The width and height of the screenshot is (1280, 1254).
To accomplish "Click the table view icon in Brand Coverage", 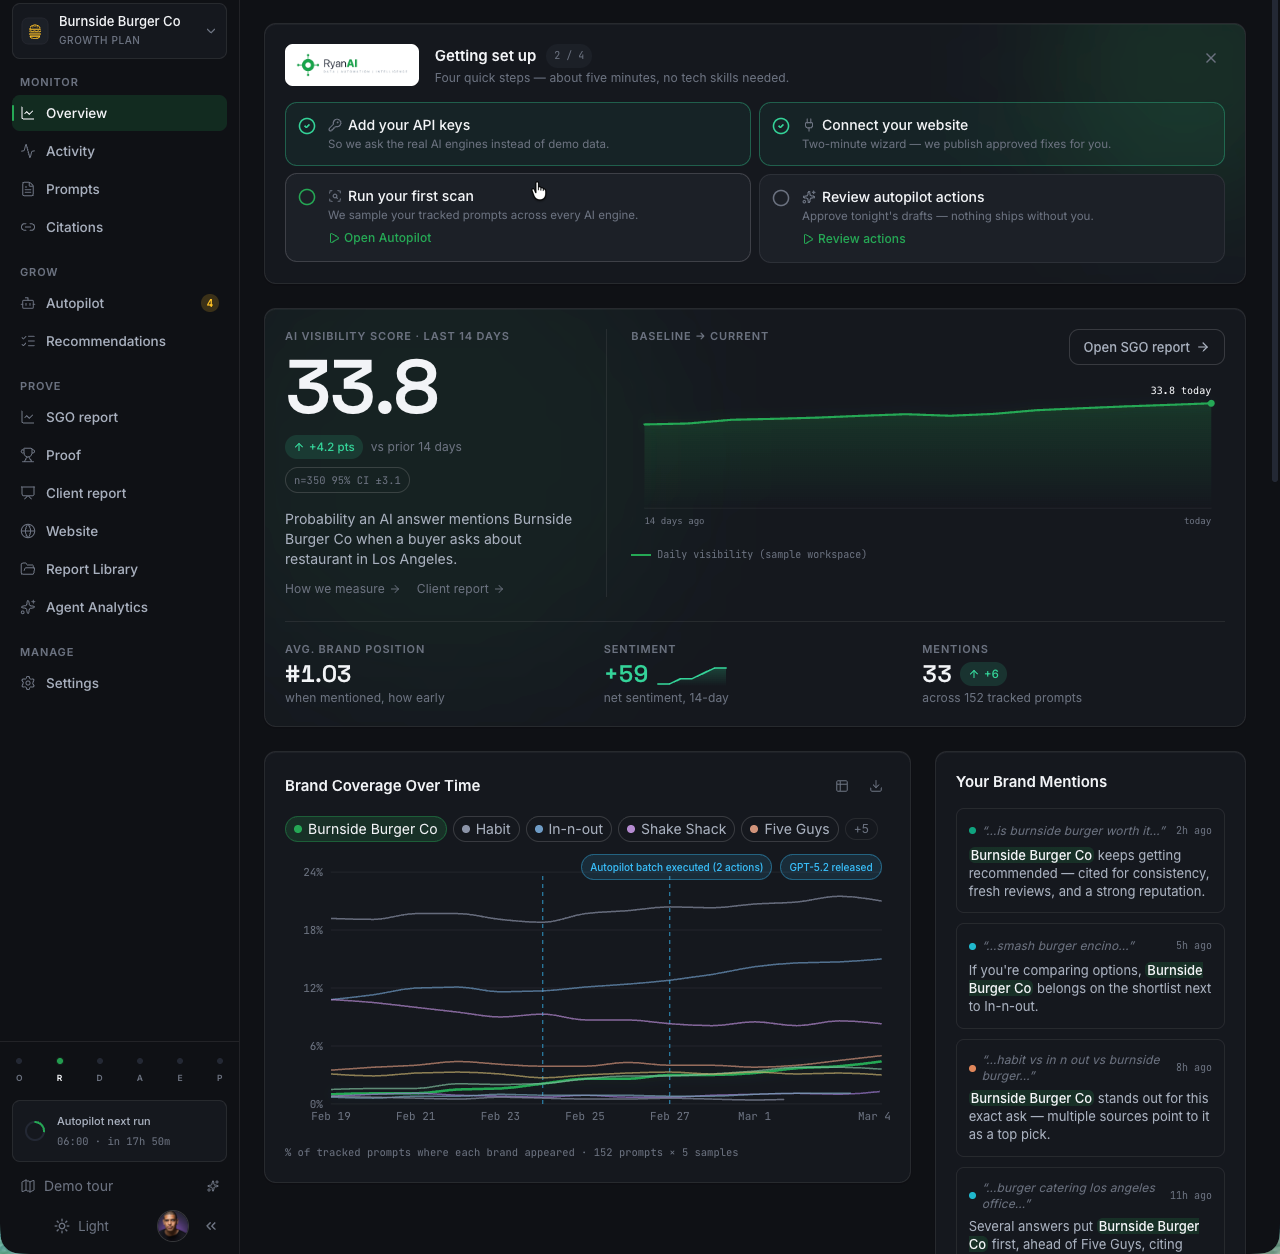I will pyautogui.click(x=842, y=786).
